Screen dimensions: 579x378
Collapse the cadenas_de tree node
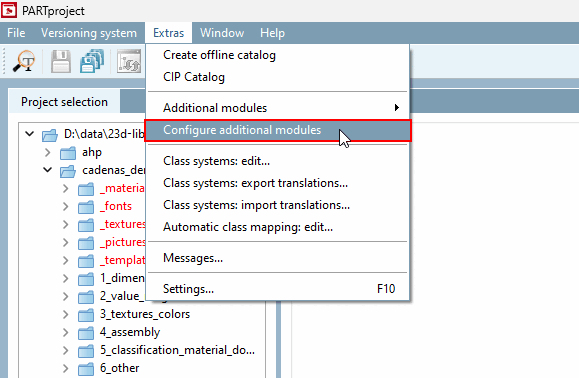(48, 170)
